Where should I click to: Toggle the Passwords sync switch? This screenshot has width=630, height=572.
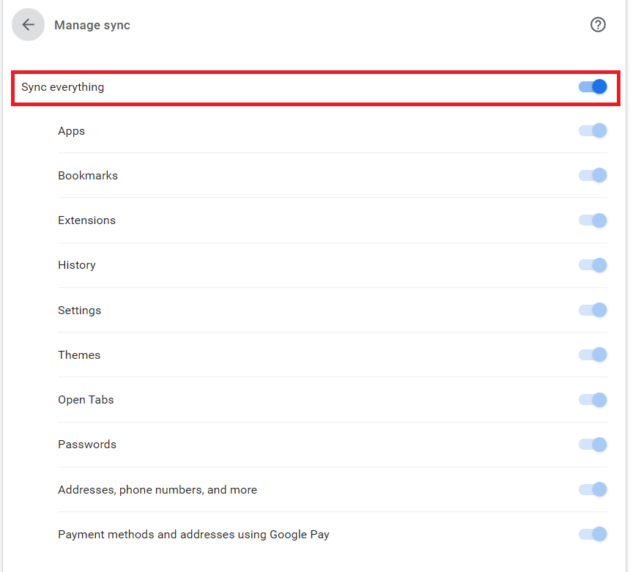point(593,444)
